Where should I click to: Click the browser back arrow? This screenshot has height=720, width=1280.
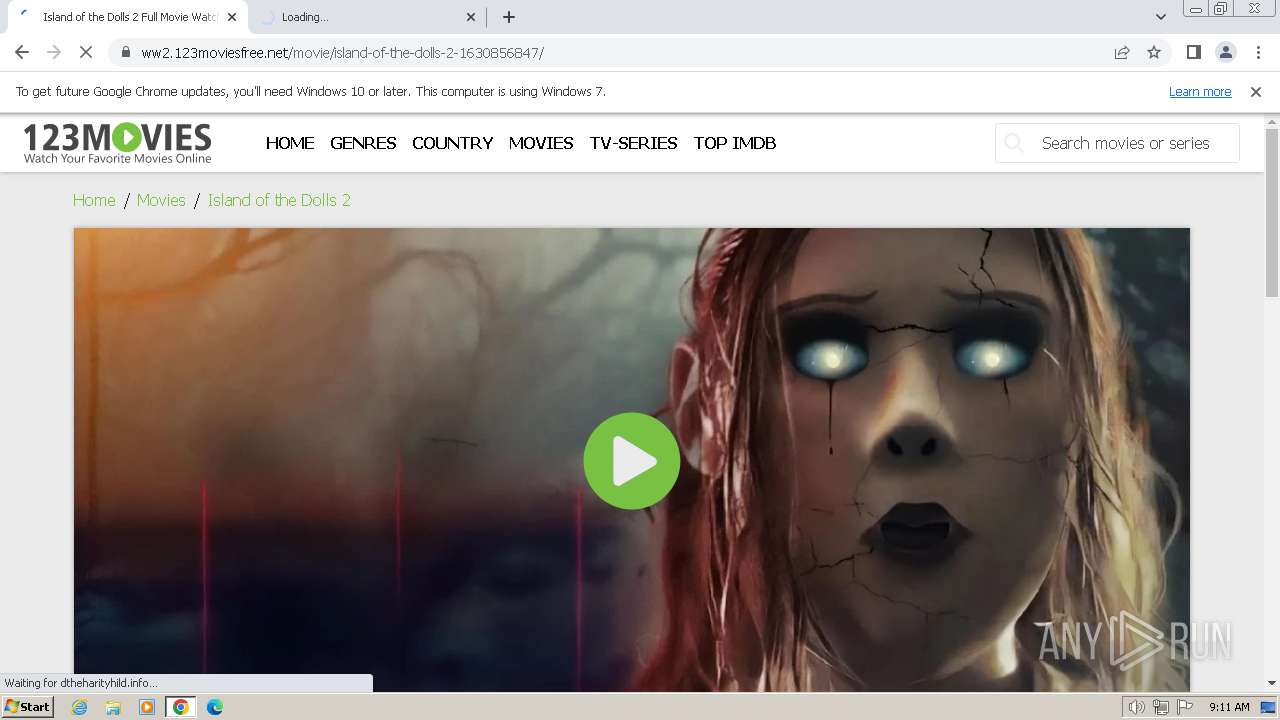(22, 53)
